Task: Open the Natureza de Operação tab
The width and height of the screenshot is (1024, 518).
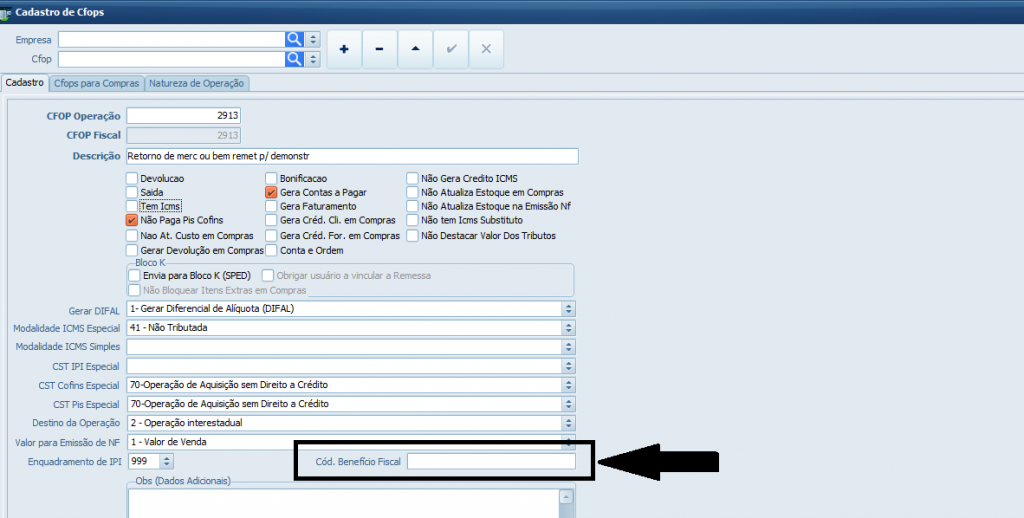Action: (197, 83)
